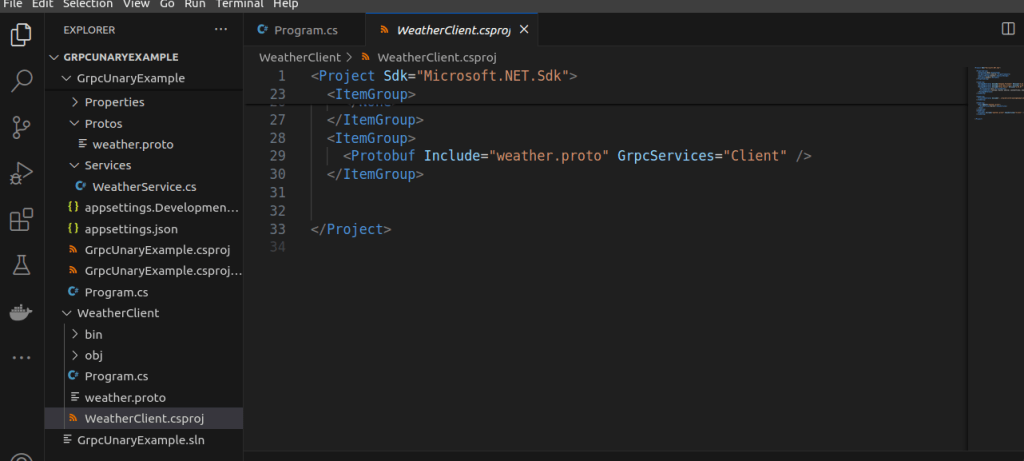Image resolution: width=1024 pixels, height=461 pixels.
Task: Open the Docker view icon
Action: [x=21, y=311]
